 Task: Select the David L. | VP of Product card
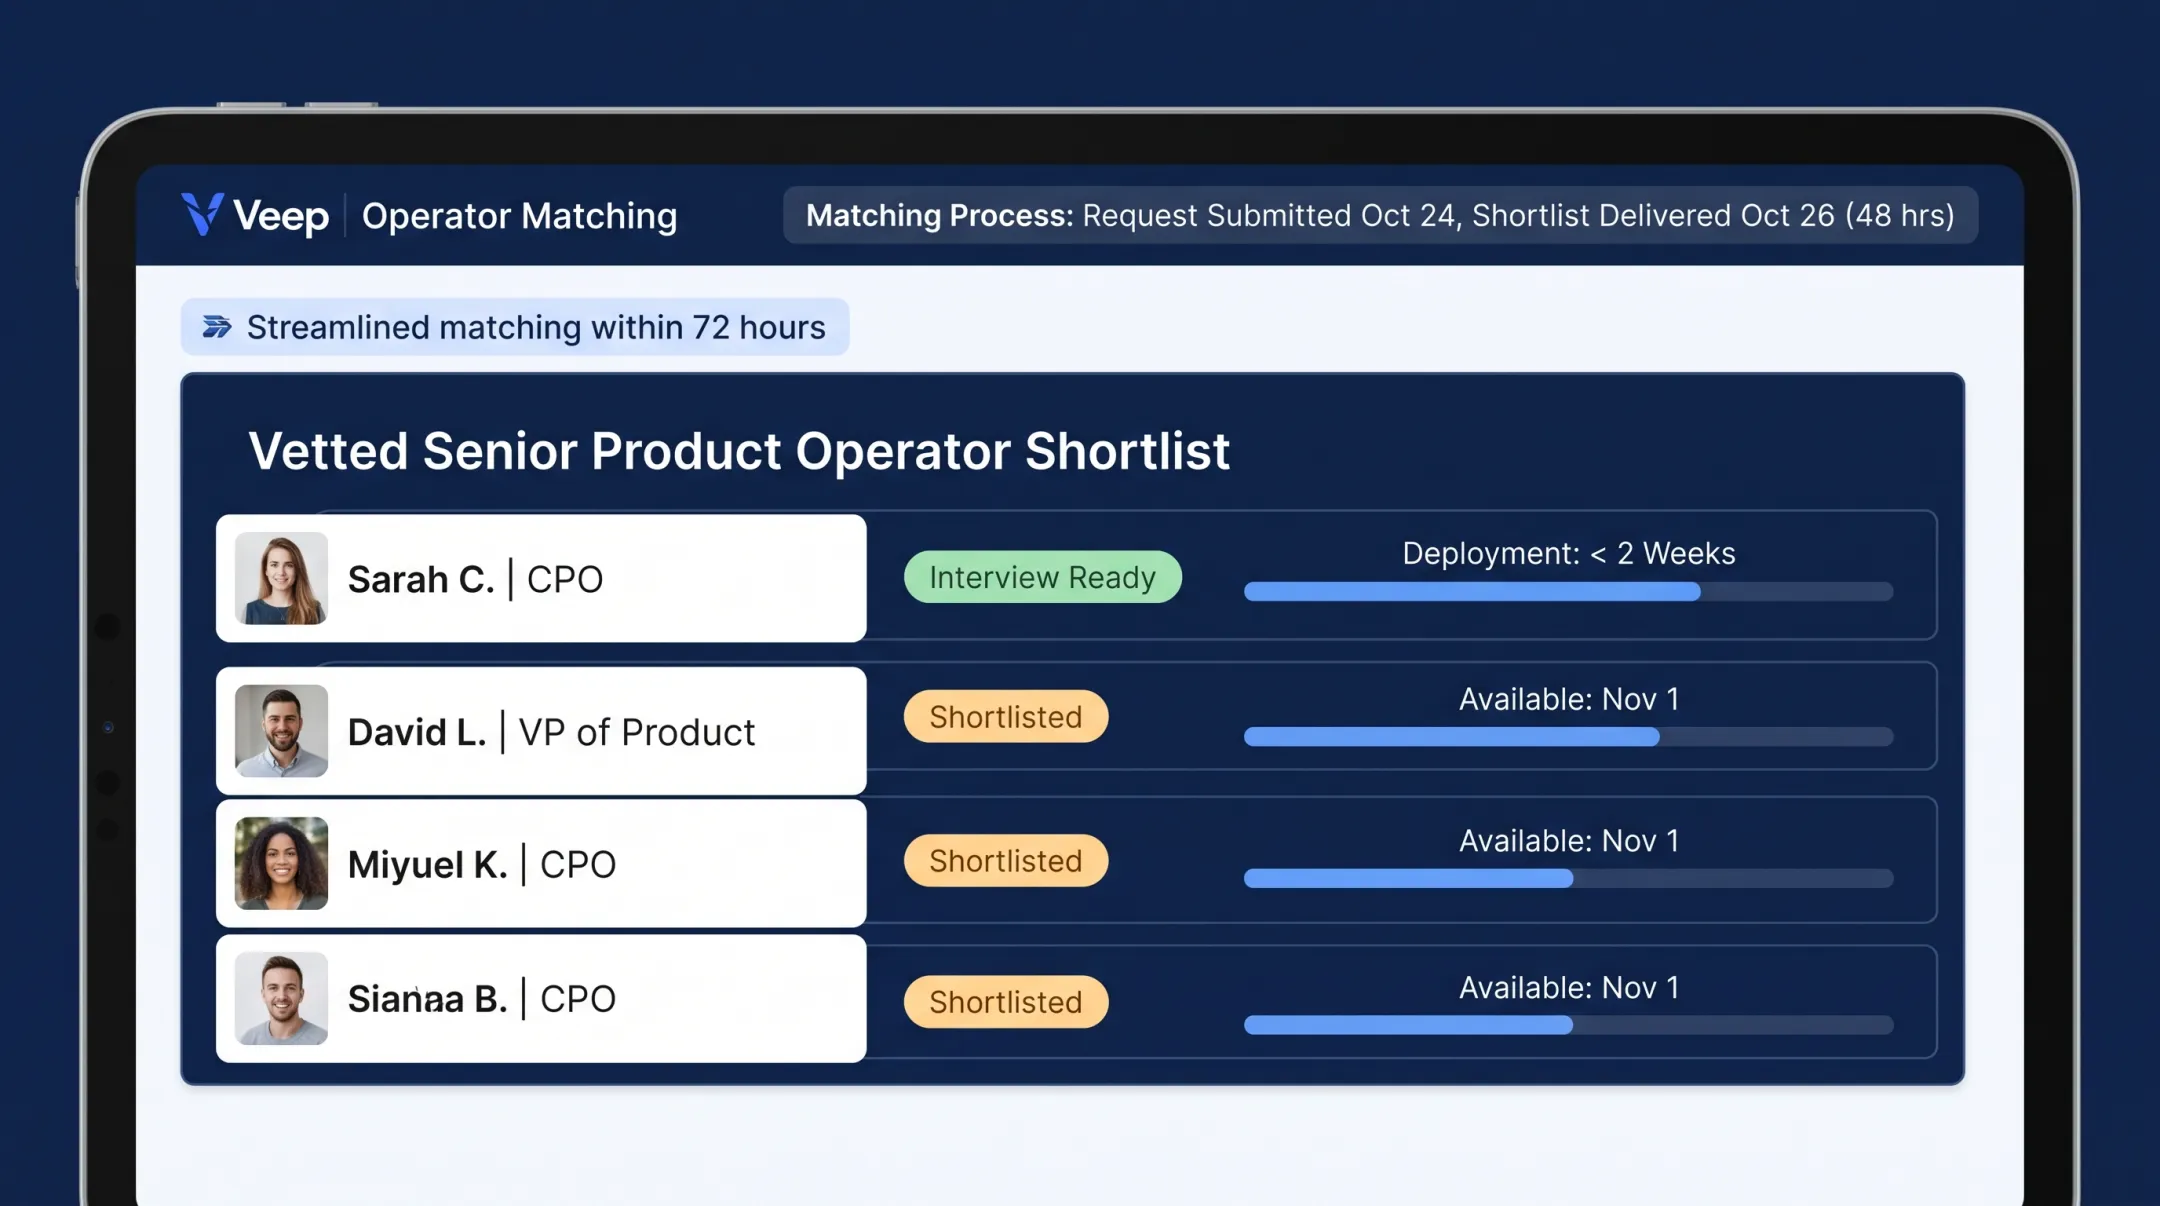541,731
